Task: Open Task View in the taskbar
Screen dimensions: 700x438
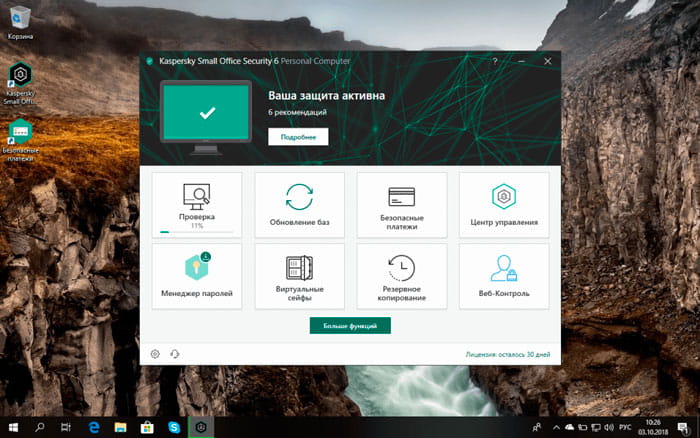Action: click(x=66, y=427)
